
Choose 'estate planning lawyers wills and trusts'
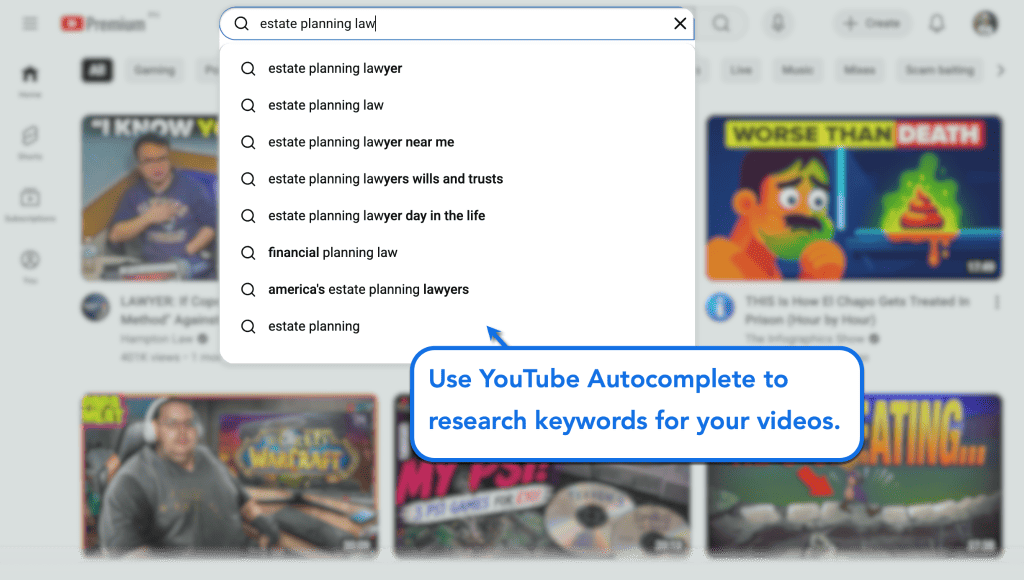coord(457,179)
